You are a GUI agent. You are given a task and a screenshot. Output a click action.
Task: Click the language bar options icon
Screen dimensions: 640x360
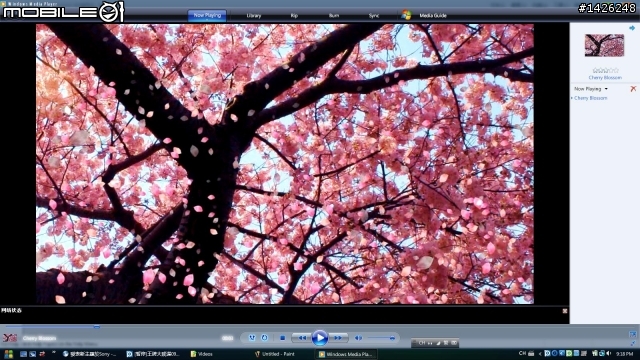coord(454,343)
